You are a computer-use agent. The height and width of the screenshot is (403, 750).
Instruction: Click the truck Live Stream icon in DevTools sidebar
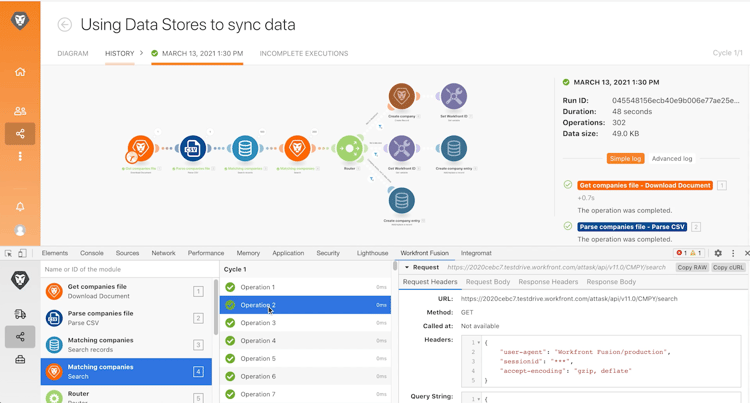click(x=20, y=314)
